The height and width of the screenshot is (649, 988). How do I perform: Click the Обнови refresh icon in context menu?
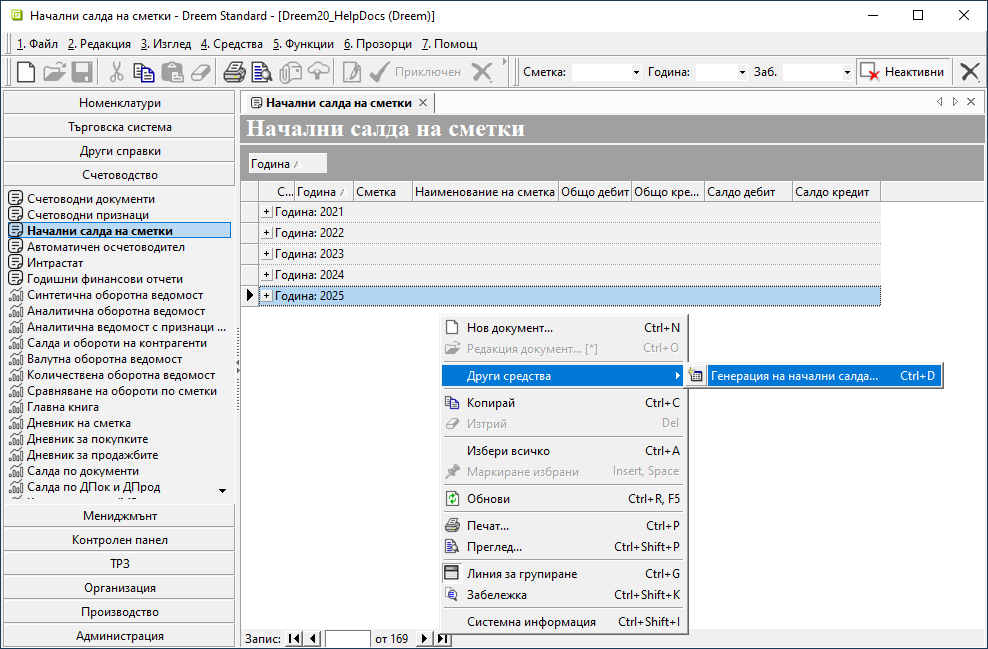(452, 499)
